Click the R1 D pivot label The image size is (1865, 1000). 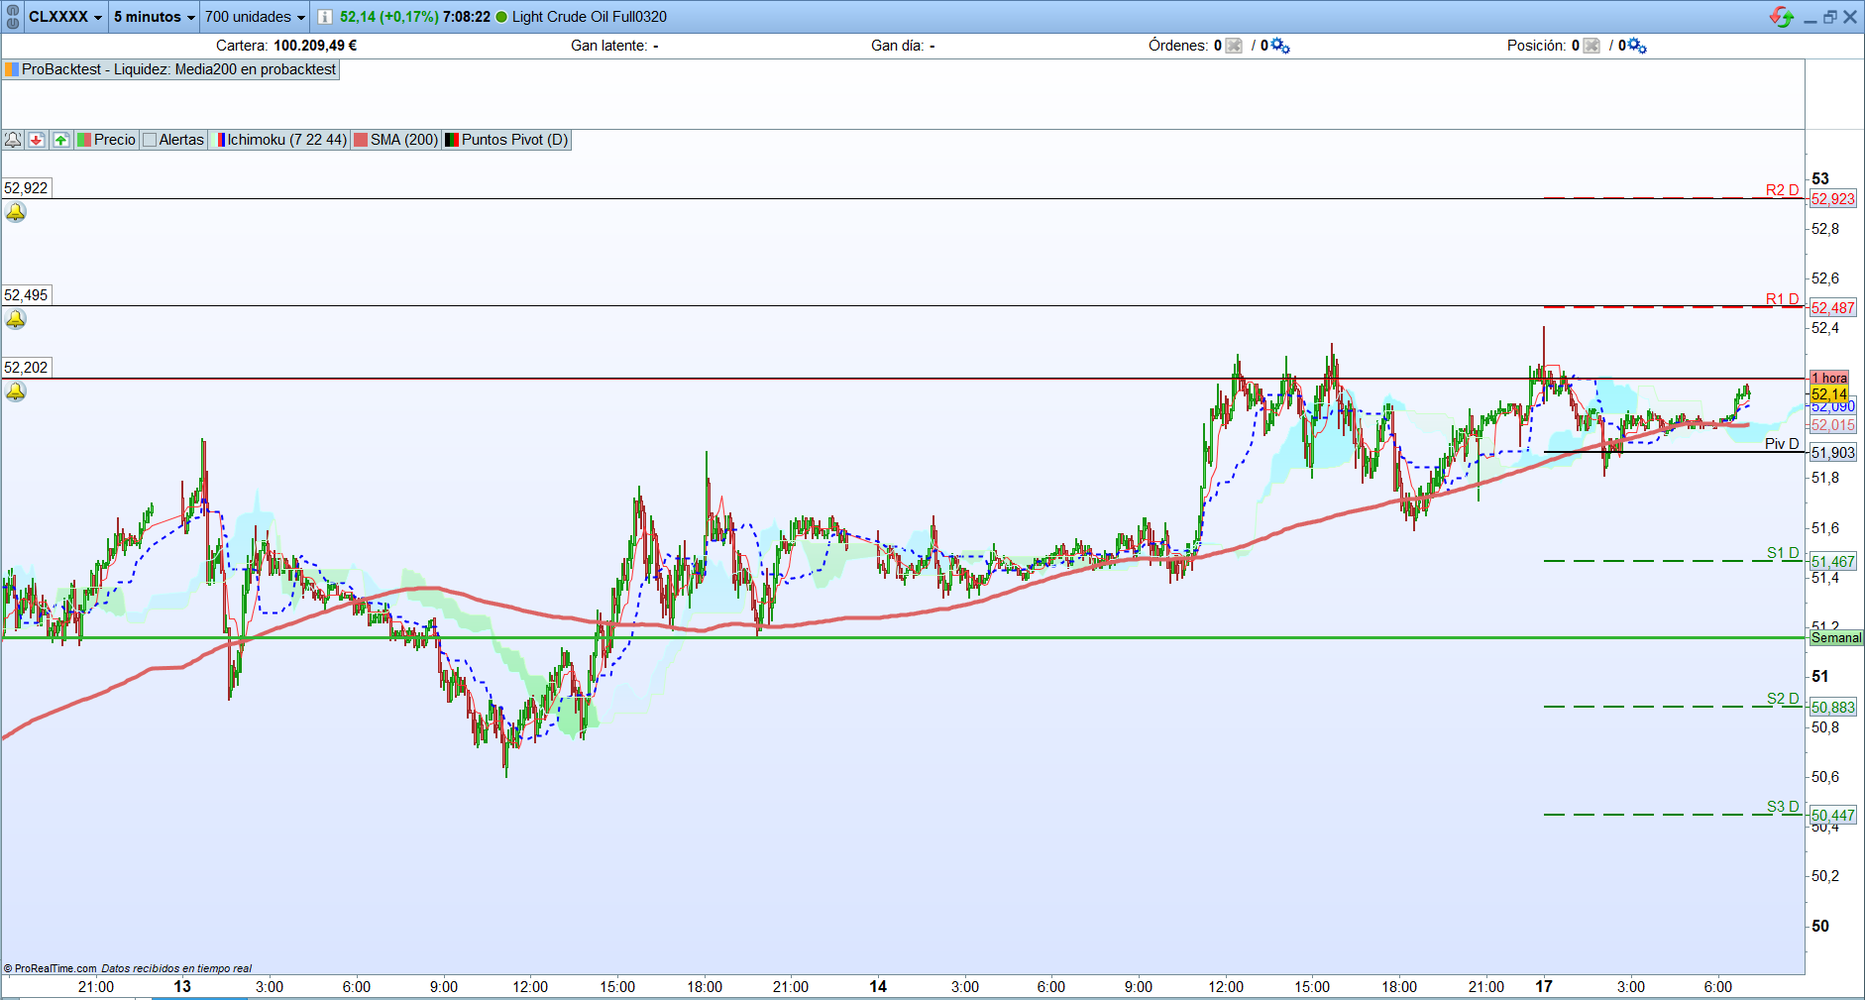pyautogui.click(x=1782, y=299)
